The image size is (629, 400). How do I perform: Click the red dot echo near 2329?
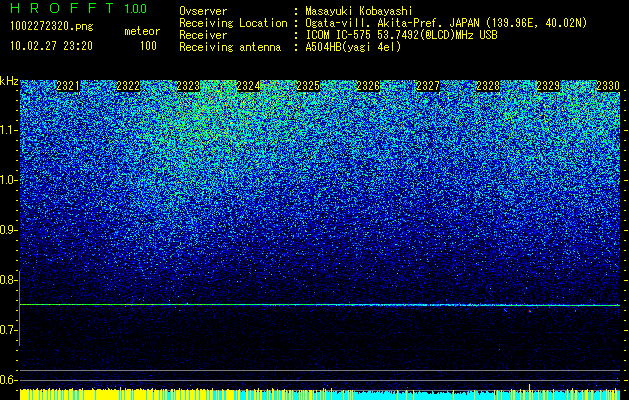(x=530, y=311)
